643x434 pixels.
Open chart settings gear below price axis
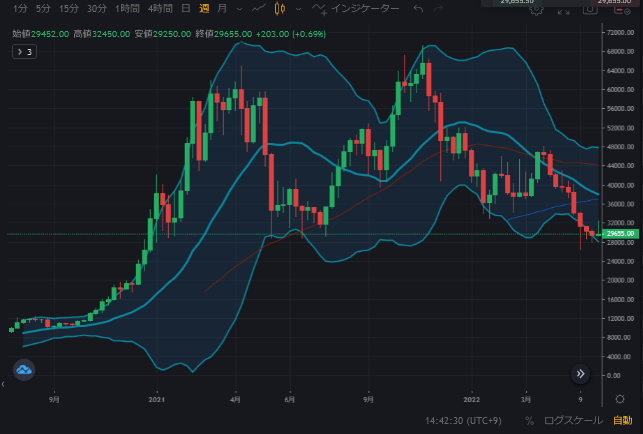(x=620, y=399)
